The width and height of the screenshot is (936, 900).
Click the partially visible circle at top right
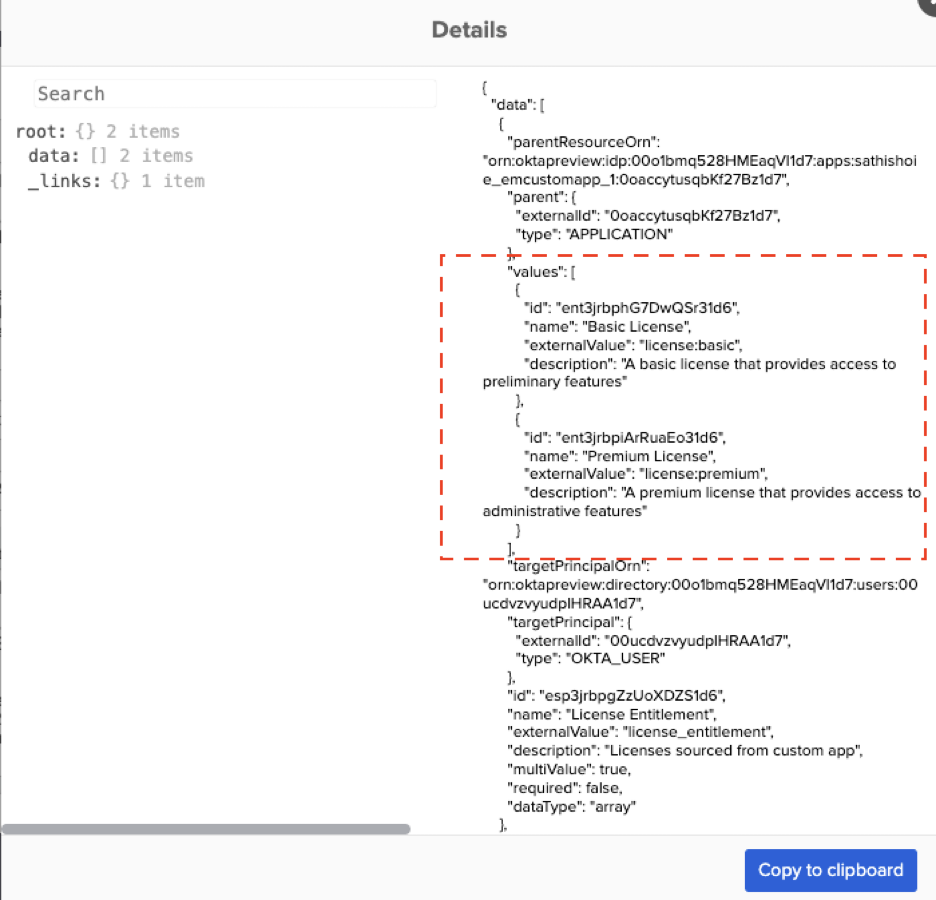click(x=928, y=8)
